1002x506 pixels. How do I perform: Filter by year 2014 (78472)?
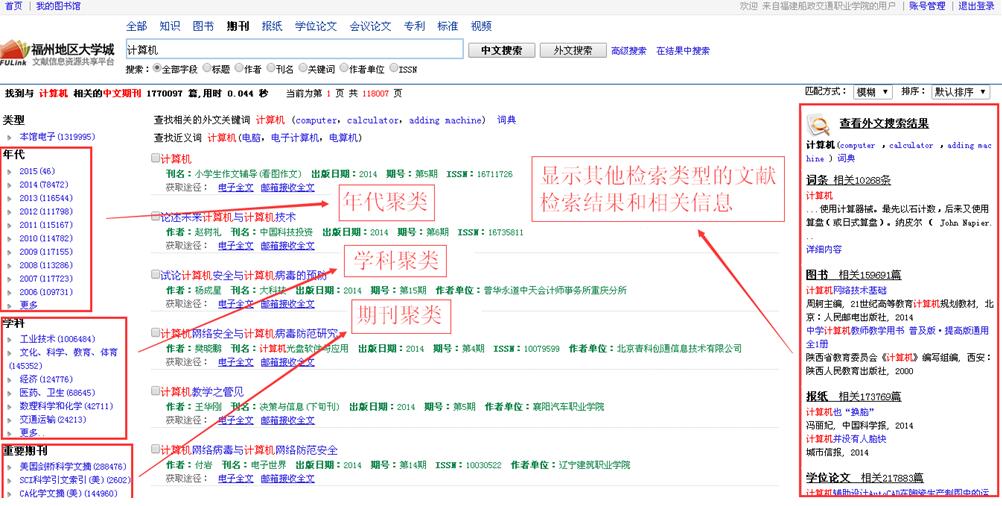point(43,185)
